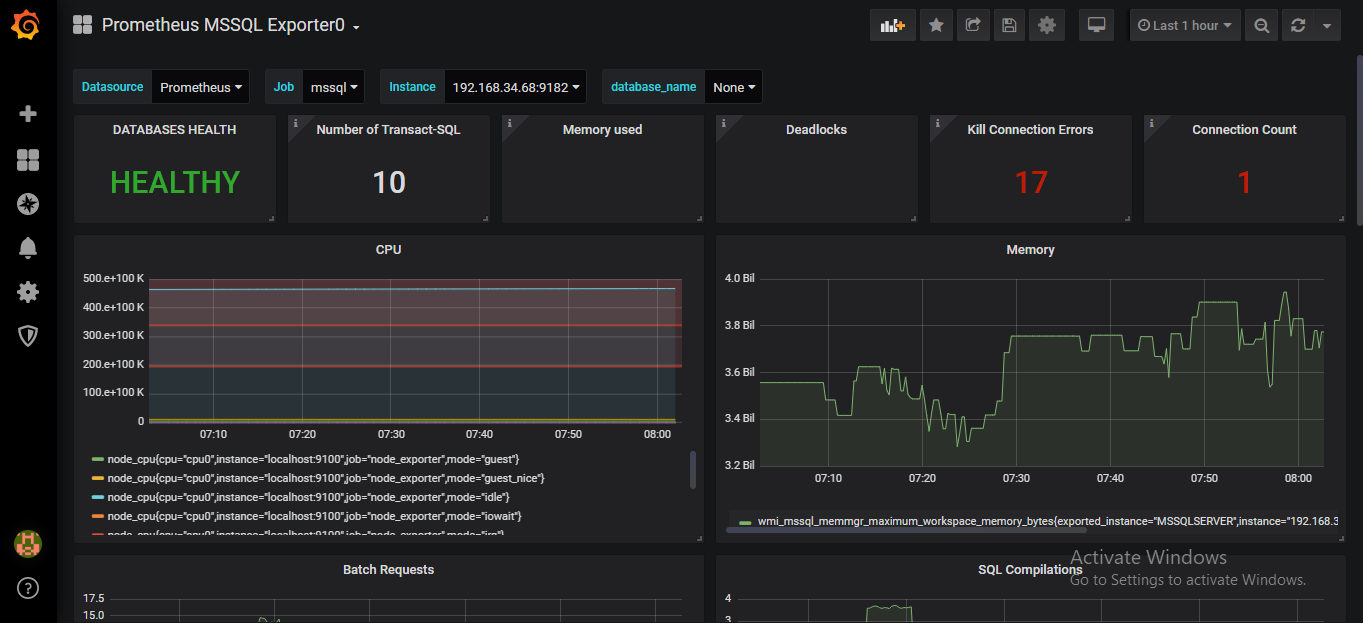Open the Deadlocks panel title menu
Screen dimensions: 1363x623
pos(817,130)
